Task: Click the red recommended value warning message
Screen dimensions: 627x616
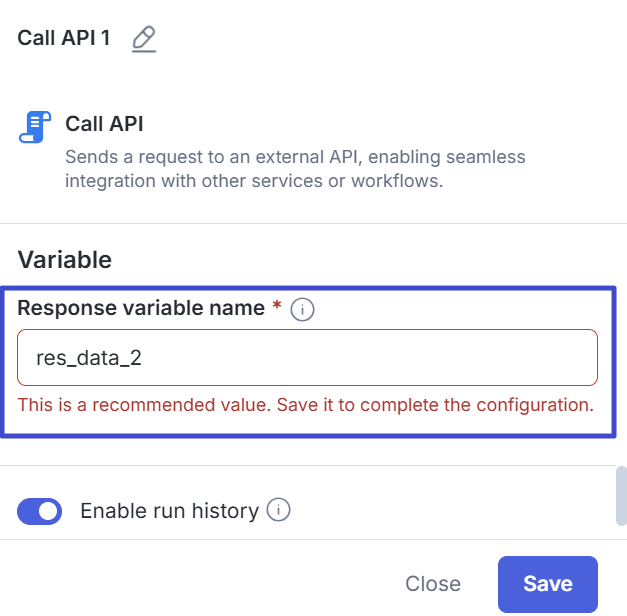Action: tap(306, 405)
